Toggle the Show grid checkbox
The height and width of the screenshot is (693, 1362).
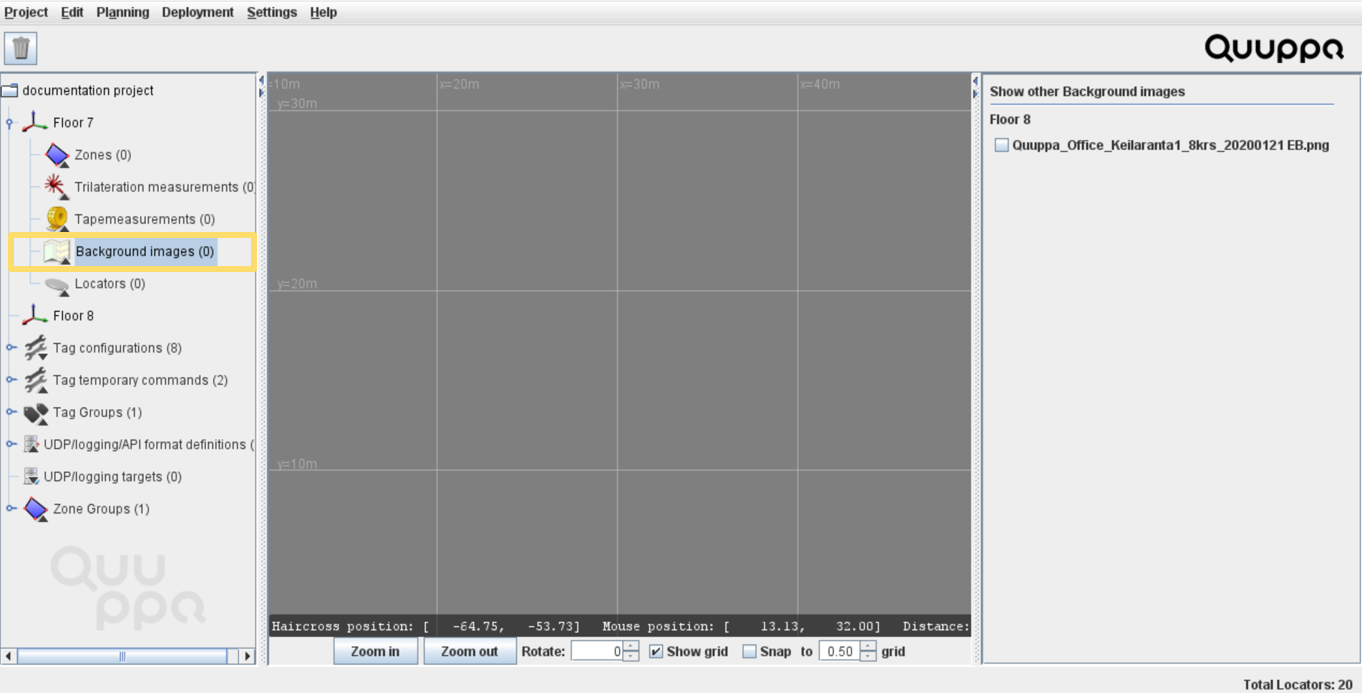coord(656,651)
